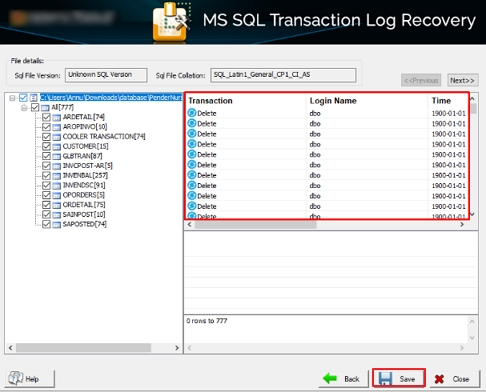Click the Sql File Version field
This screenshot has width=486, height=392.
click(x=106, y=75)
